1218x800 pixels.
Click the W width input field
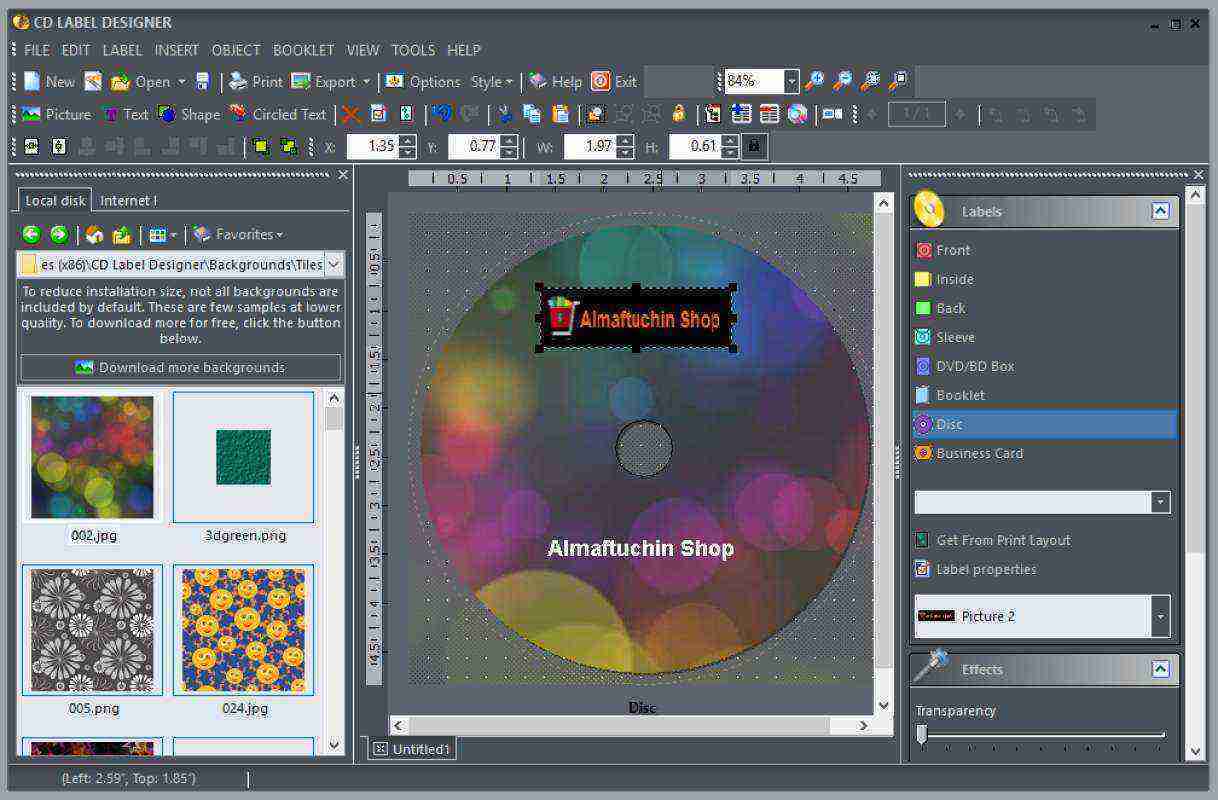590,147
